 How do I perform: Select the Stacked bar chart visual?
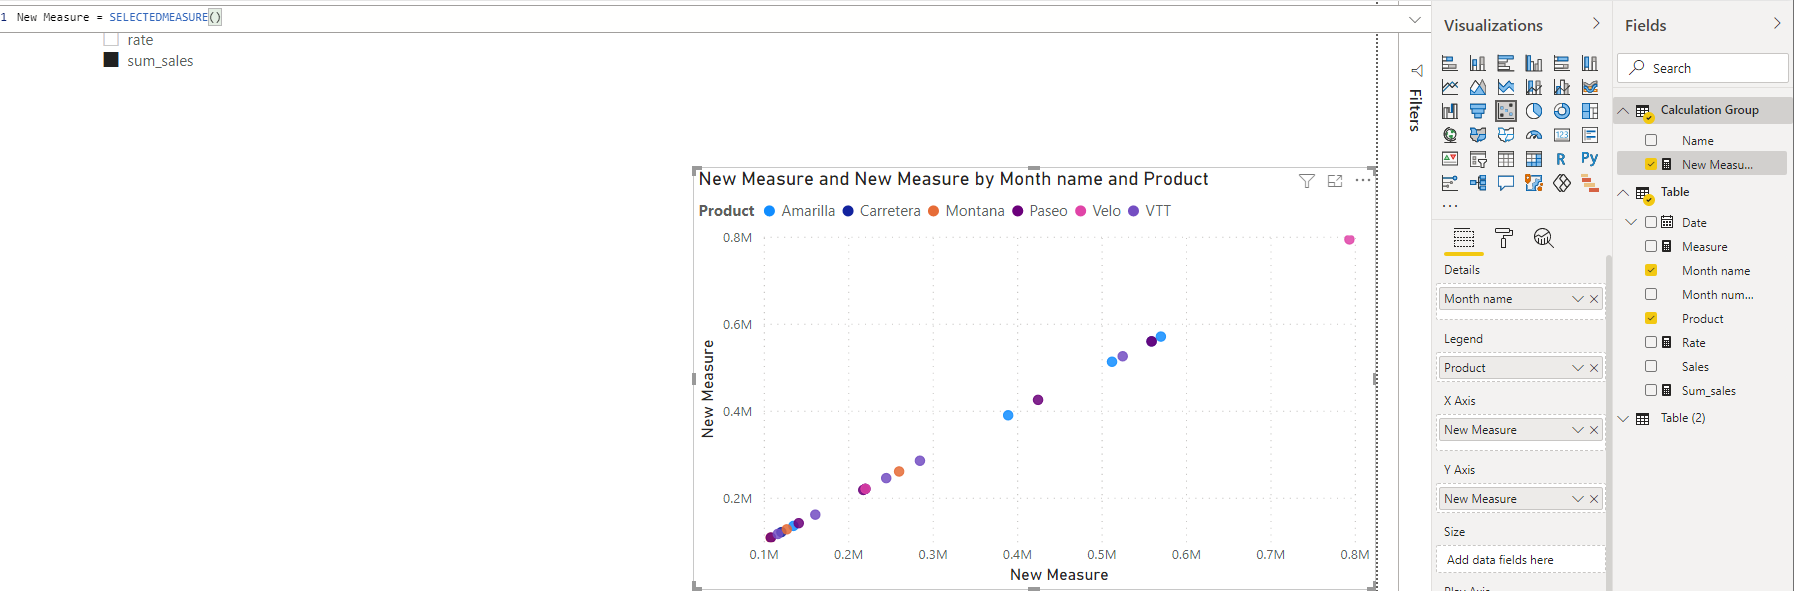click(1450, 63)
